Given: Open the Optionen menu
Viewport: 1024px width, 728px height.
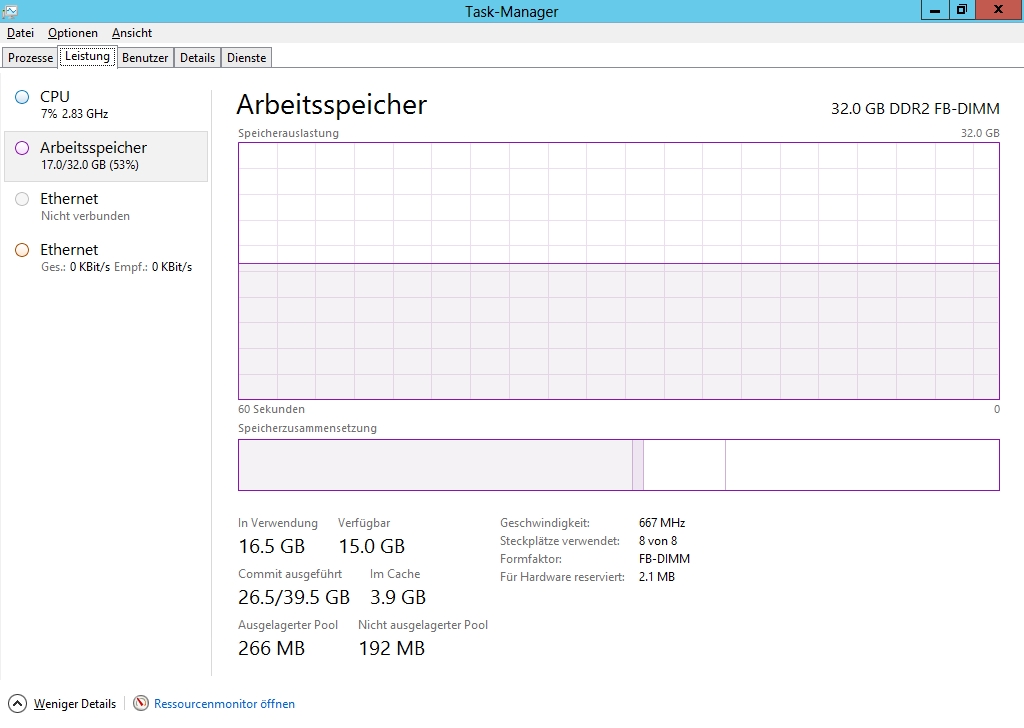Looking at the screenshot, I should pos(73,33).
